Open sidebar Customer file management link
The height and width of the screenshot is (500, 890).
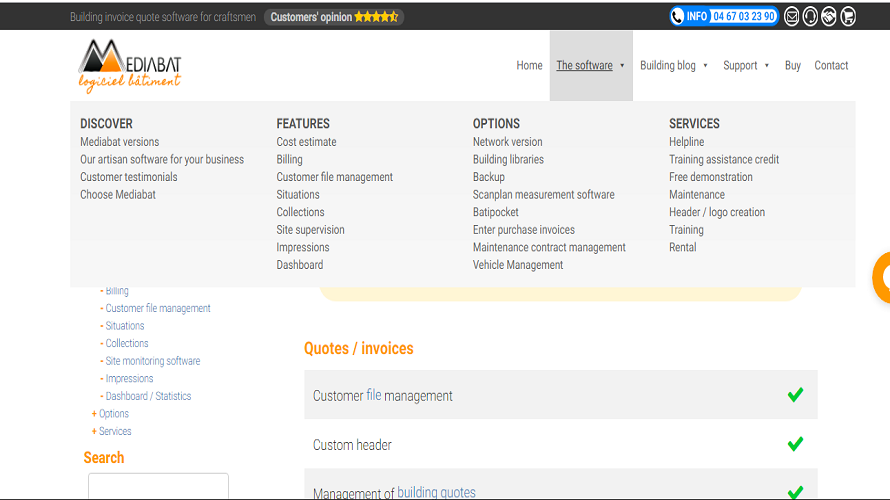click(158, 308)
